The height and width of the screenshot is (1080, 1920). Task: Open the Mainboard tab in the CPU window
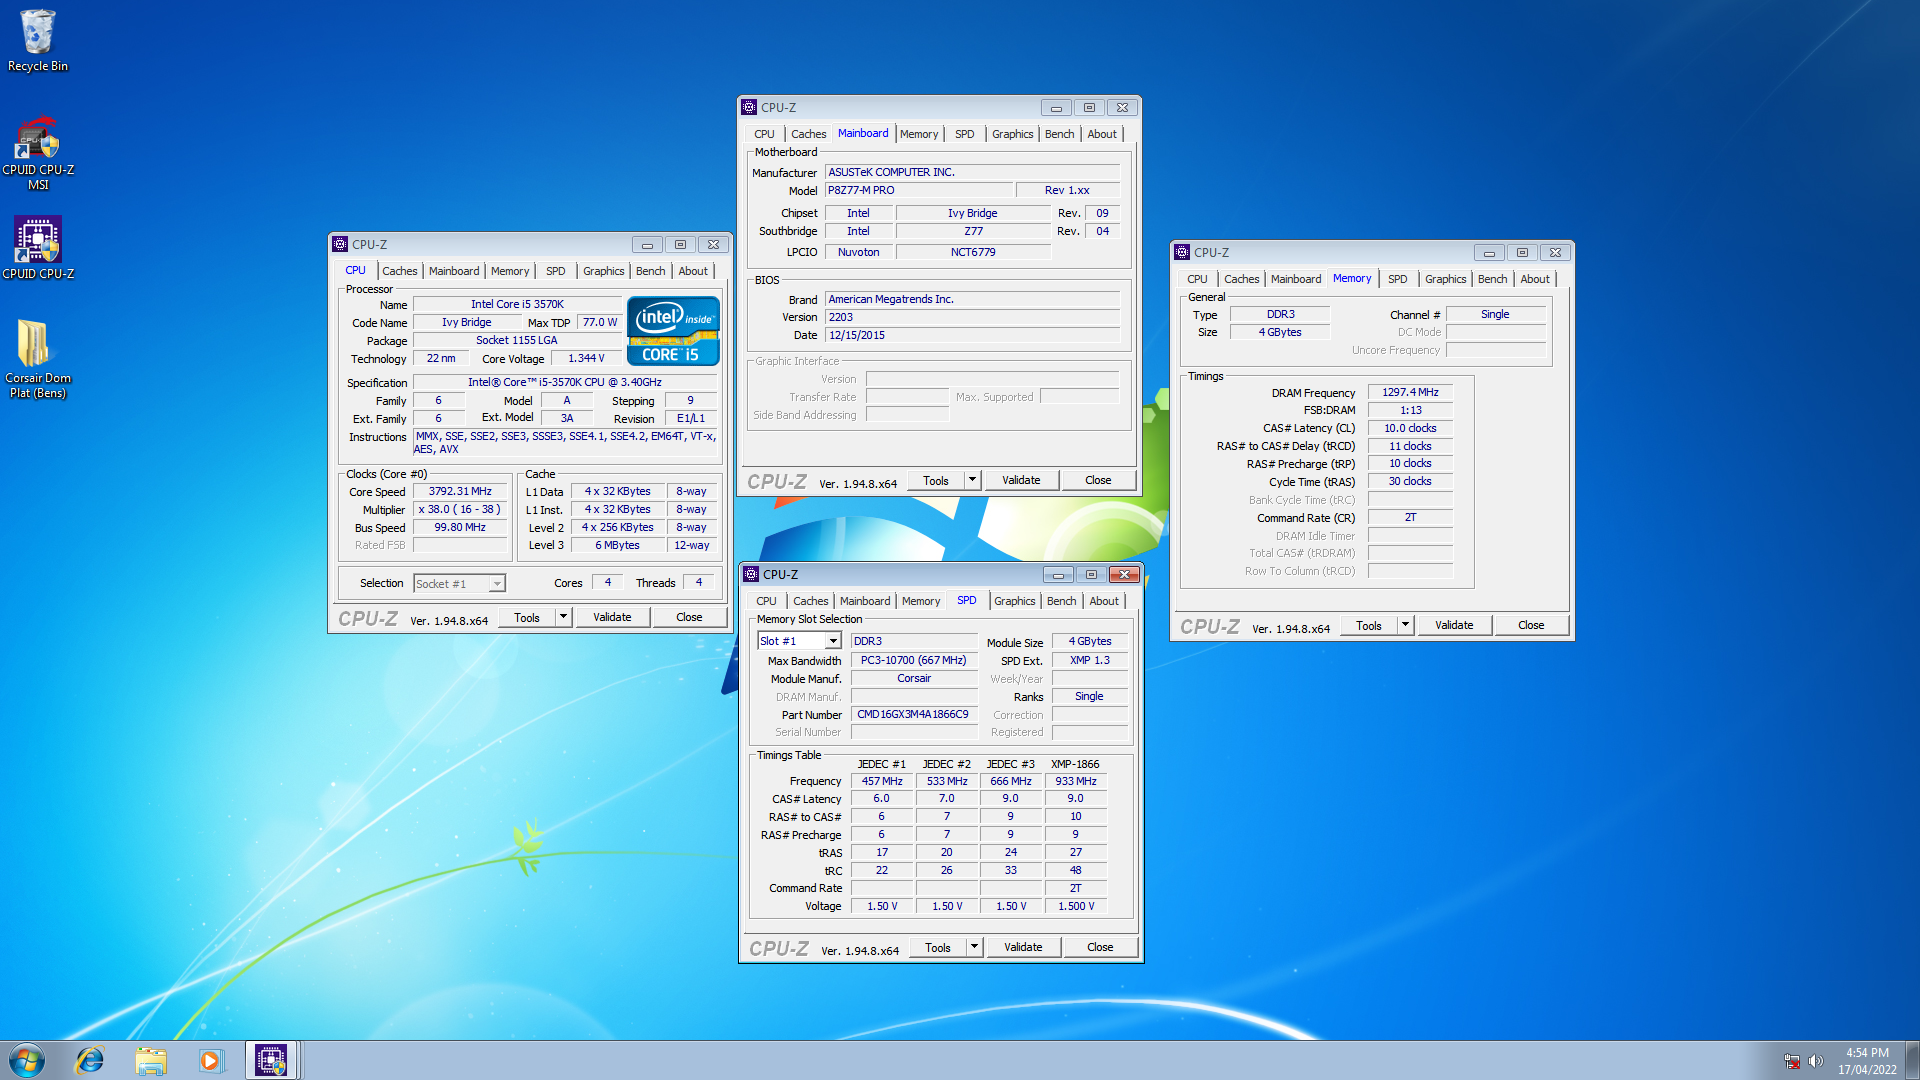[454, 271]
